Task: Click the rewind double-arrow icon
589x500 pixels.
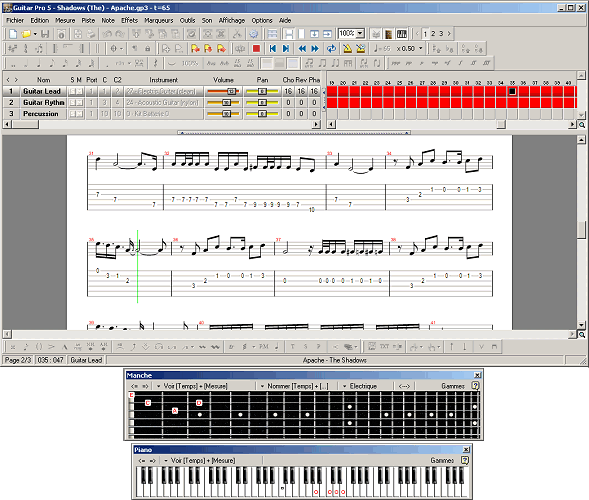Action: tap(302, 48)
